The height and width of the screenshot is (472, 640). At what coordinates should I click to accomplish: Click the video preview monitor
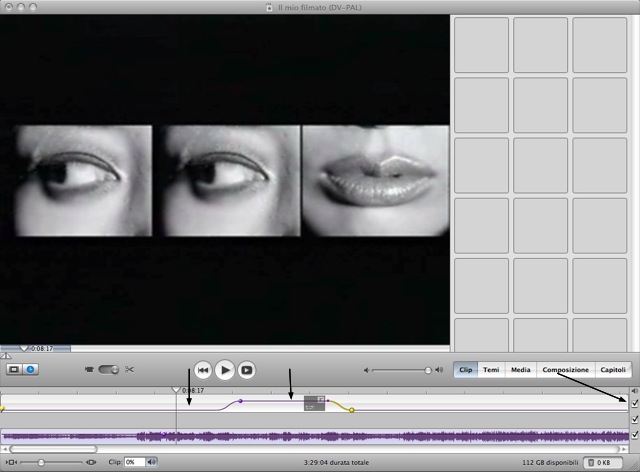pos(225,180)
